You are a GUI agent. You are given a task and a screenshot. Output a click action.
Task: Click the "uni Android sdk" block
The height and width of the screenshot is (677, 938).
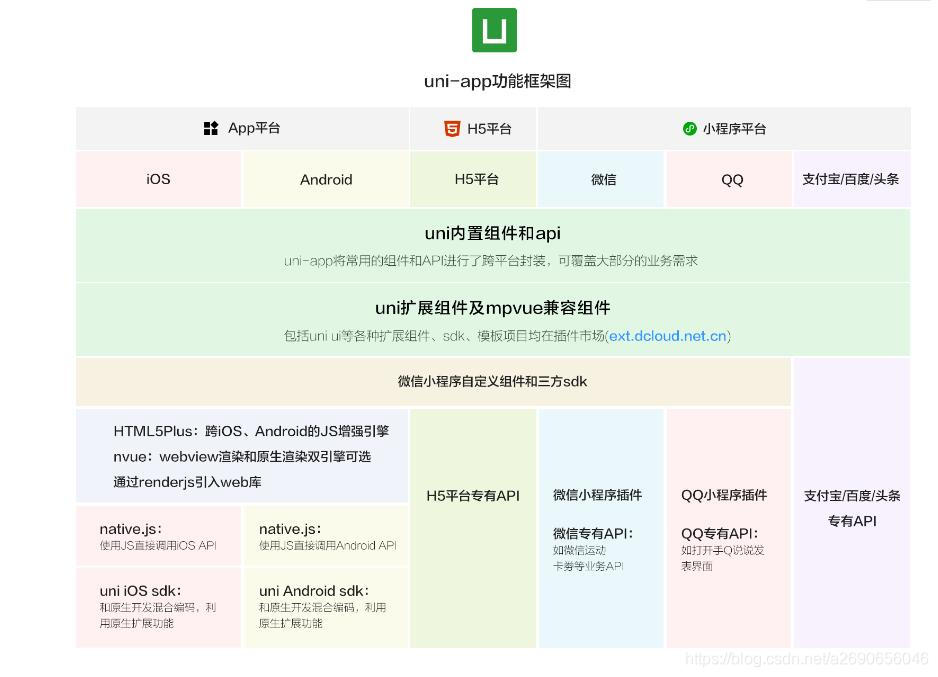[x=327, y=607]
